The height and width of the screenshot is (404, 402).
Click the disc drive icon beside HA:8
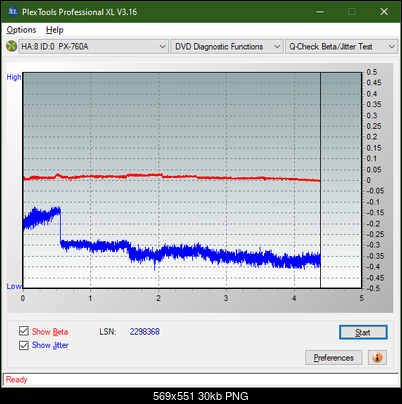point(11,46)
